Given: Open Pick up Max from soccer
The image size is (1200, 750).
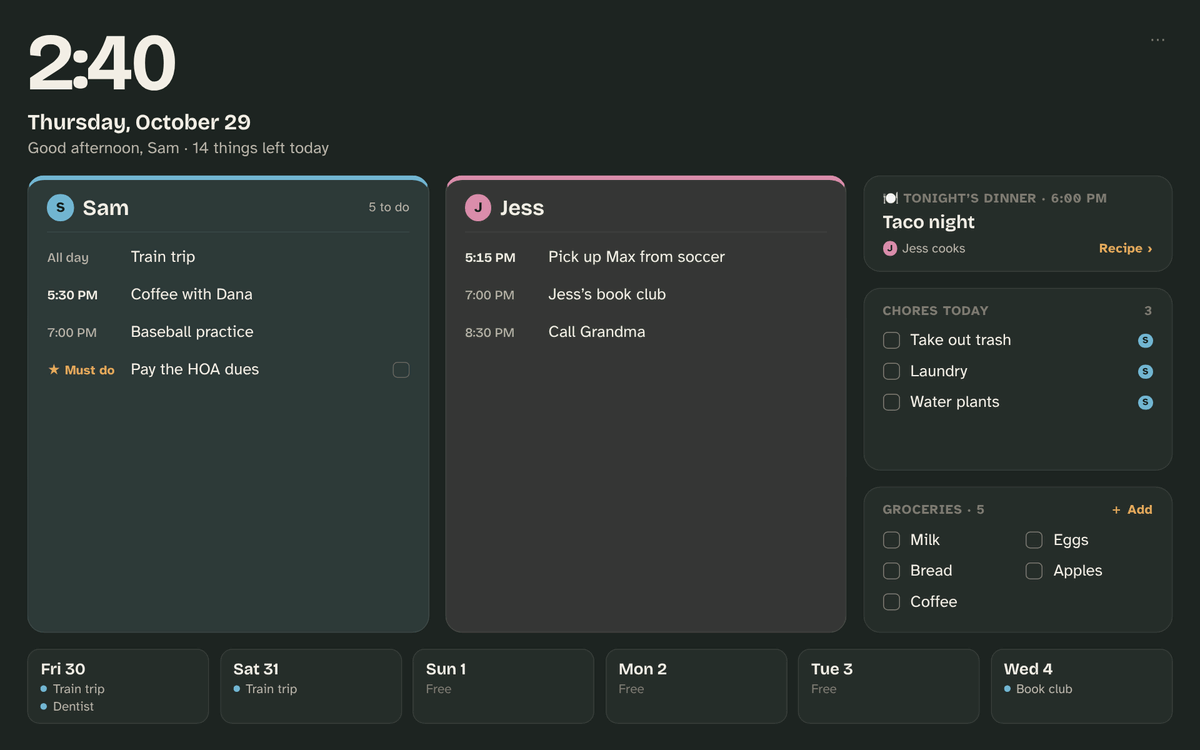Looking at the screenshot, I should click(645, 257).
